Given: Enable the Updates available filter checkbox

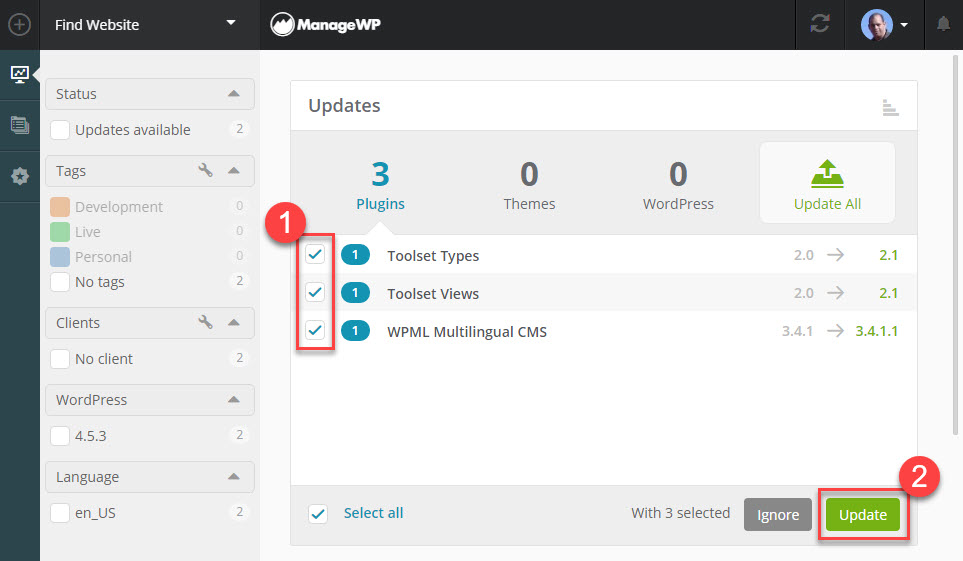Looking at the screenshot, I should pos(60,130).
